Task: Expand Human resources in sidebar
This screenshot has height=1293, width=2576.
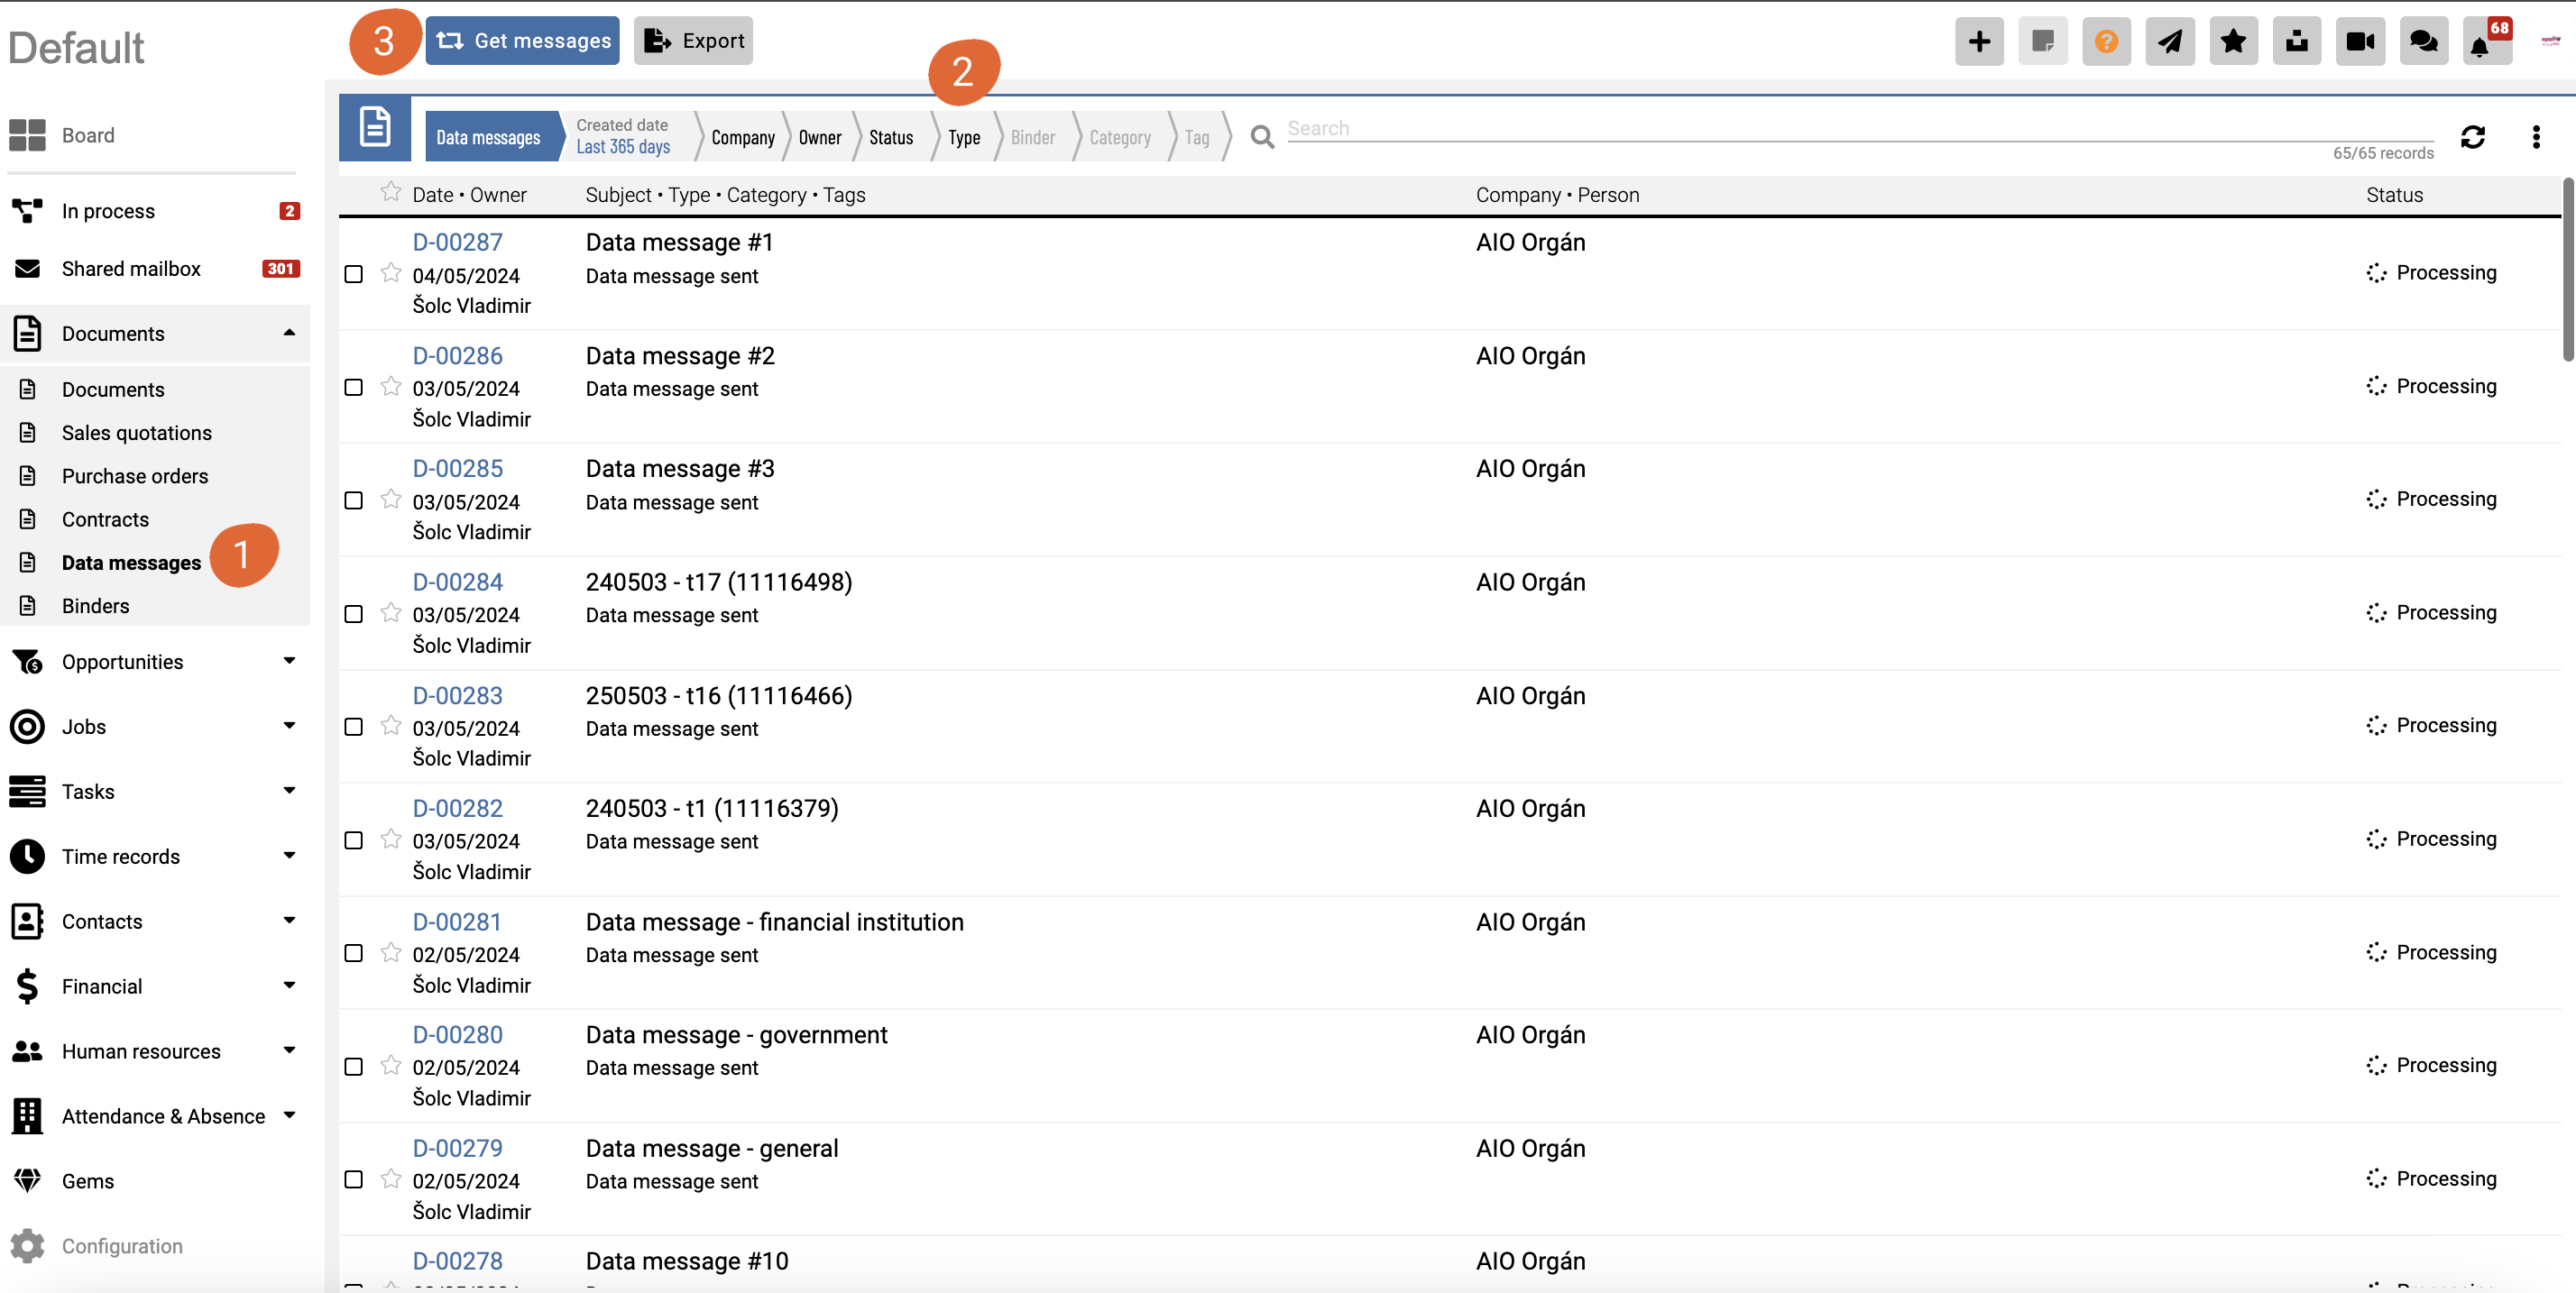Action: tap(289, 1051)
